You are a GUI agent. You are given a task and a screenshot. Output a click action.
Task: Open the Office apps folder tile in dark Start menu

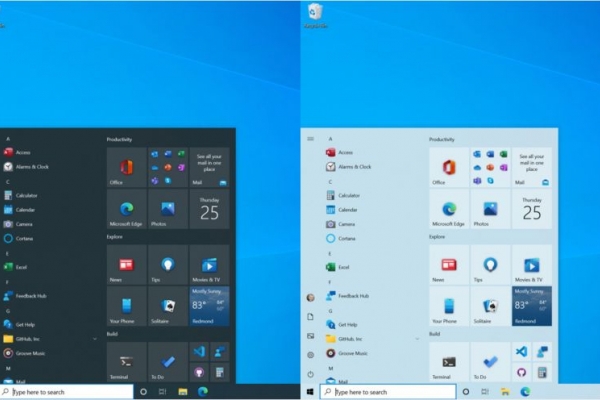[x=168, y=167]
